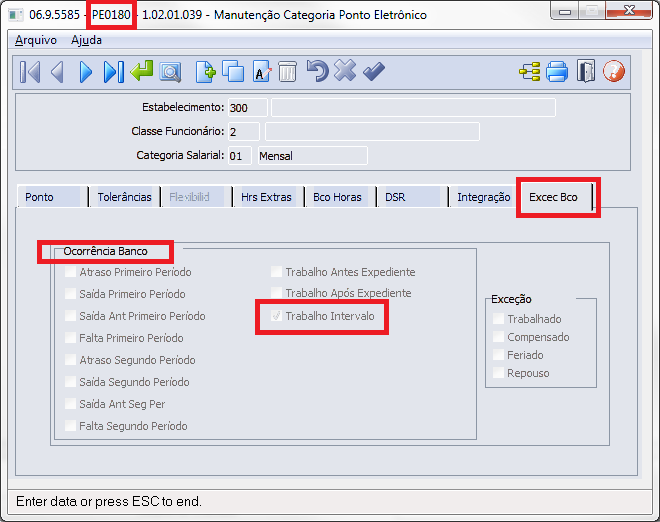Open the Arquivo menu
The height and width of the screenshot is (522, 660).
(36, 40)
